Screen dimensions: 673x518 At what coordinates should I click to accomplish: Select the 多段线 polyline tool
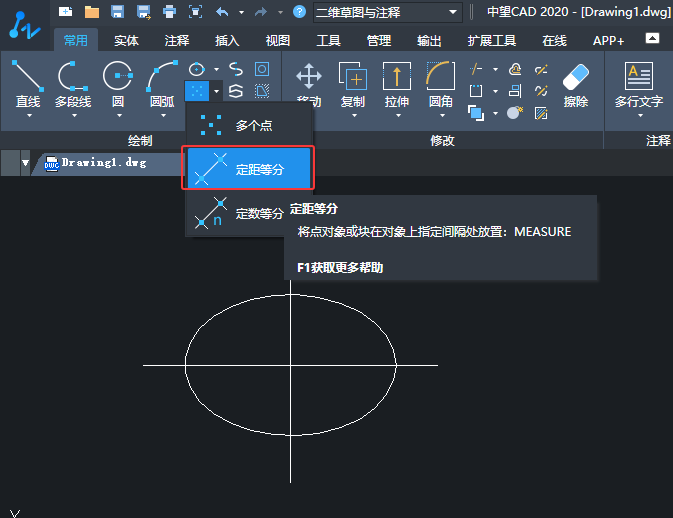pos(73,83)
